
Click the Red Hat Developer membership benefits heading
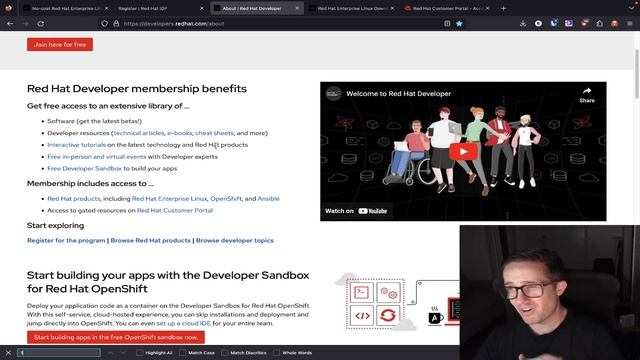click(x=137, y=89)
